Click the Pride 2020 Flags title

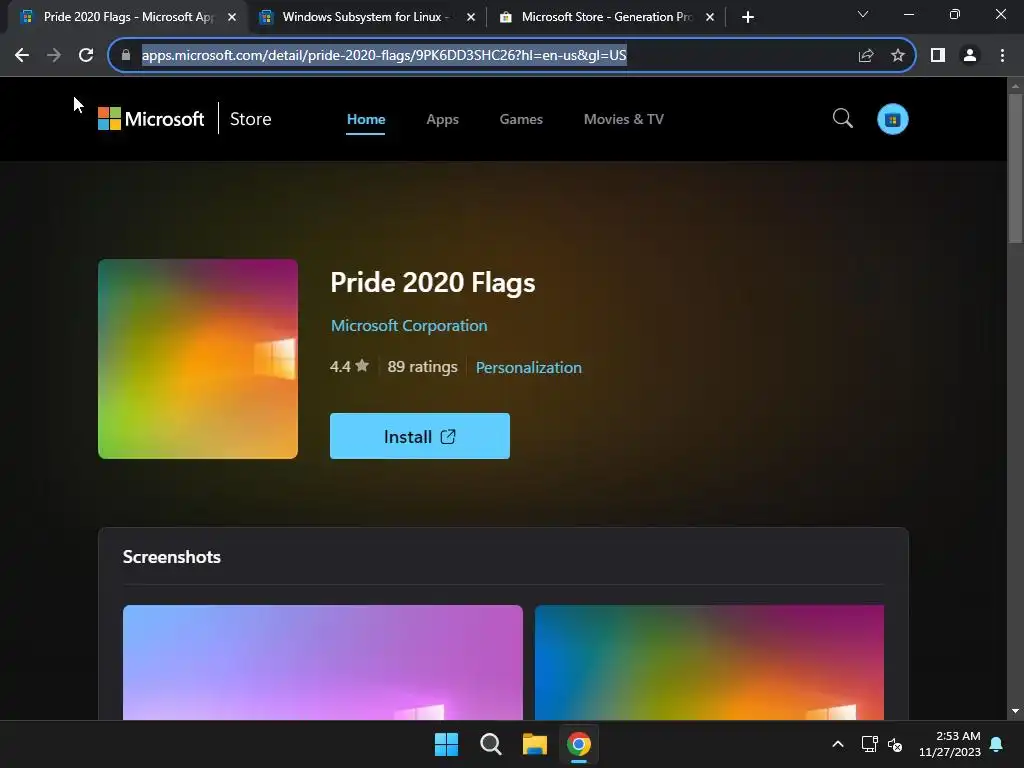click(432, 283)
